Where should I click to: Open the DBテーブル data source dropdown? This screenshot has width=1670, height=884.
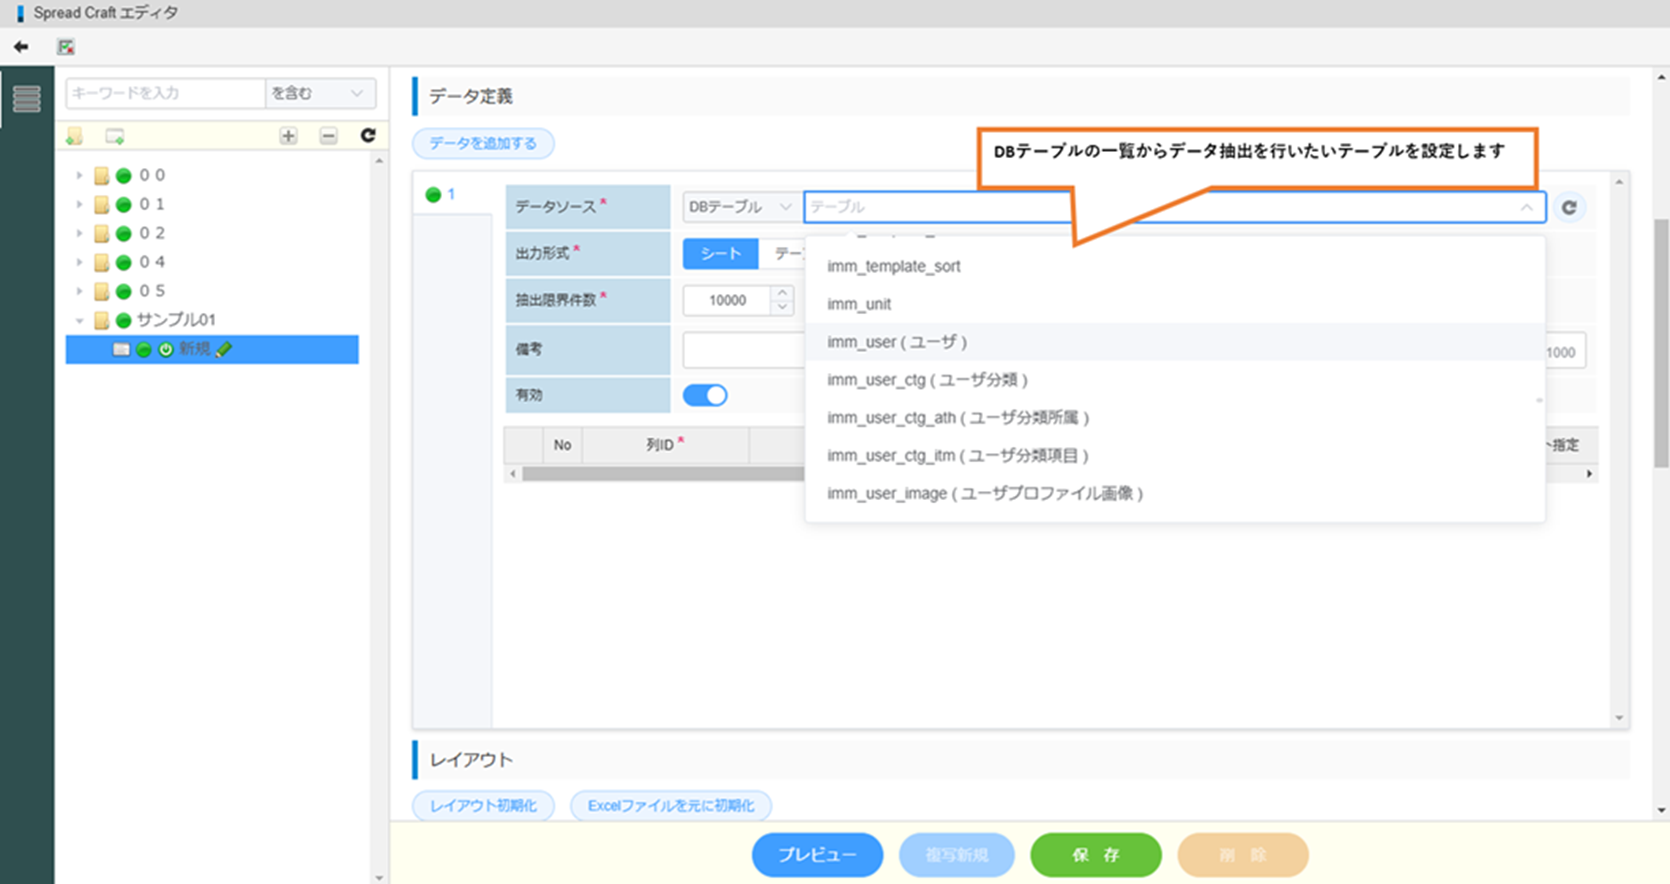[x=739, y=207]
